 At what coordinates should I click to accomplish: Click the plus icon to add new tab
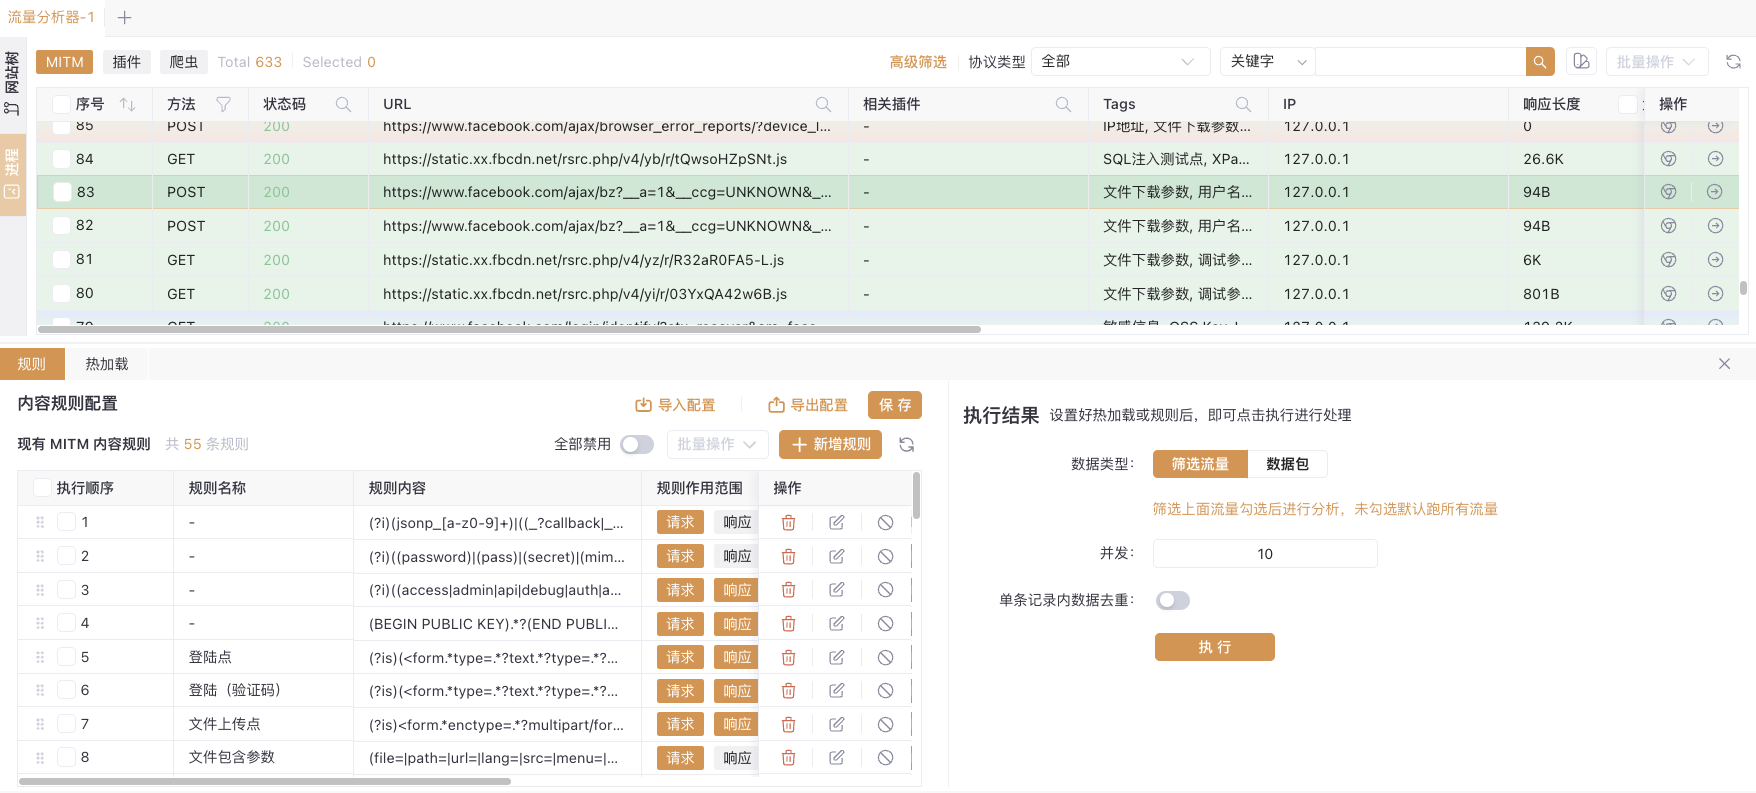pyautogui.click(x=124, y=17)
